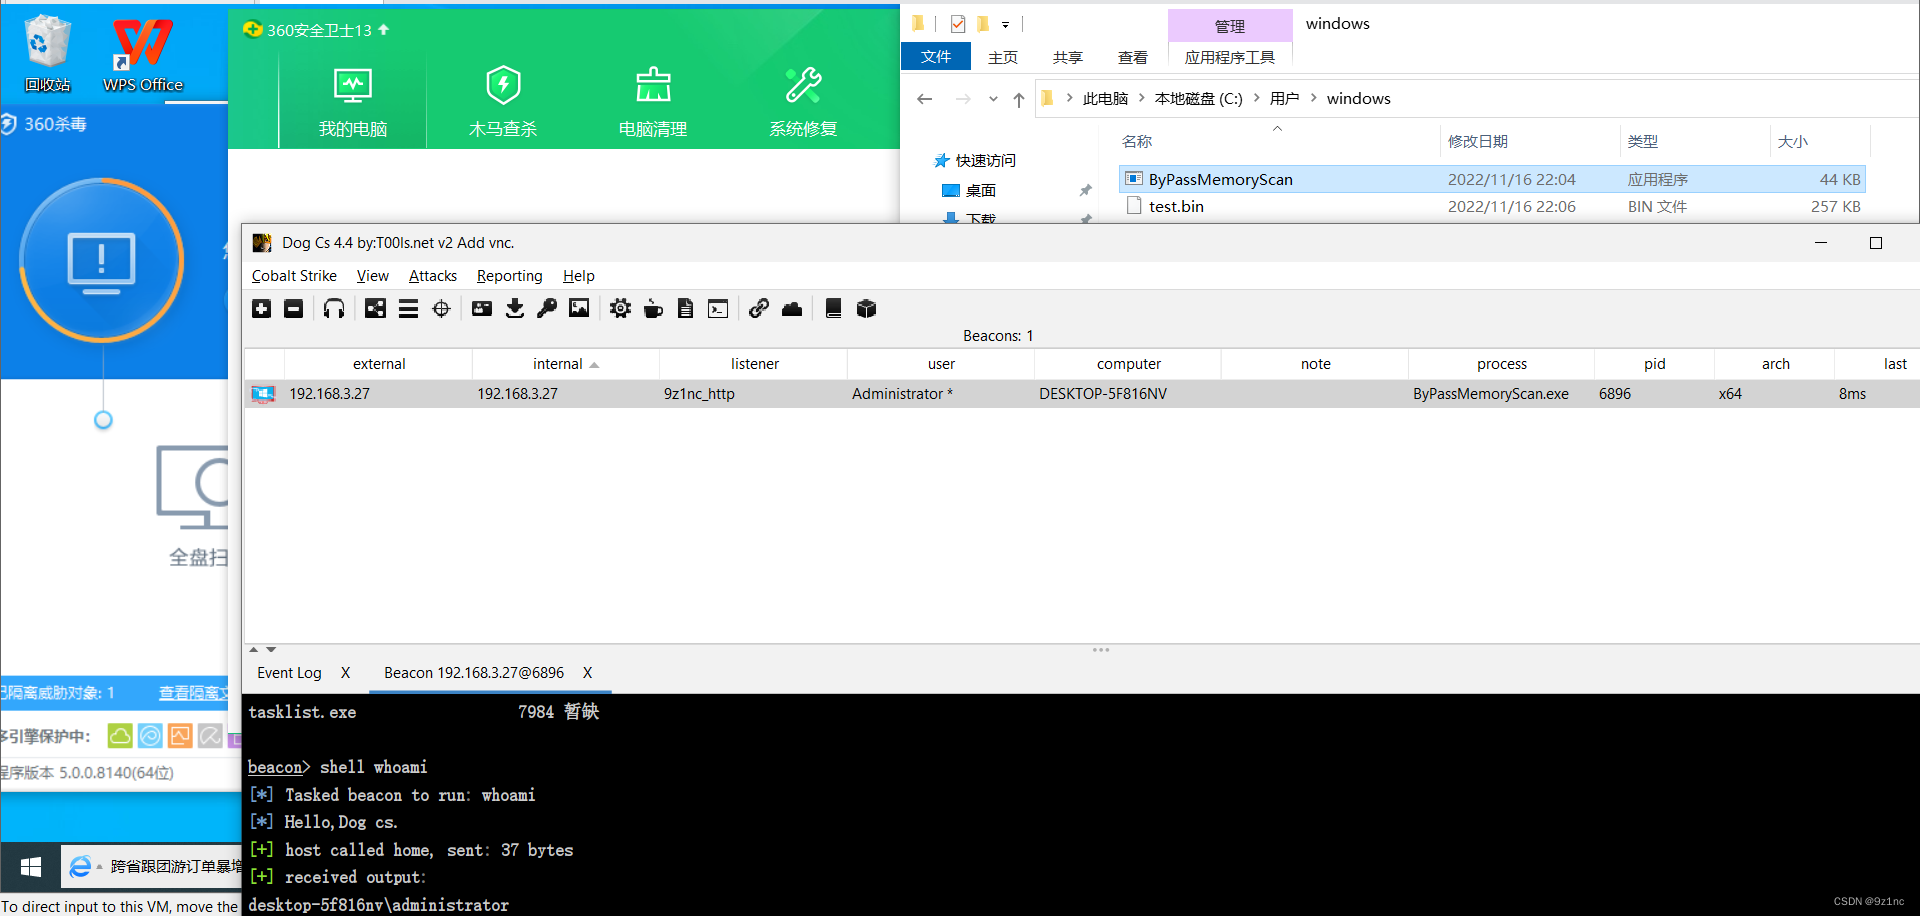Click the green cloud engine protection icon
Viewport: 1920px width, 916px height.
click(120, 736)
